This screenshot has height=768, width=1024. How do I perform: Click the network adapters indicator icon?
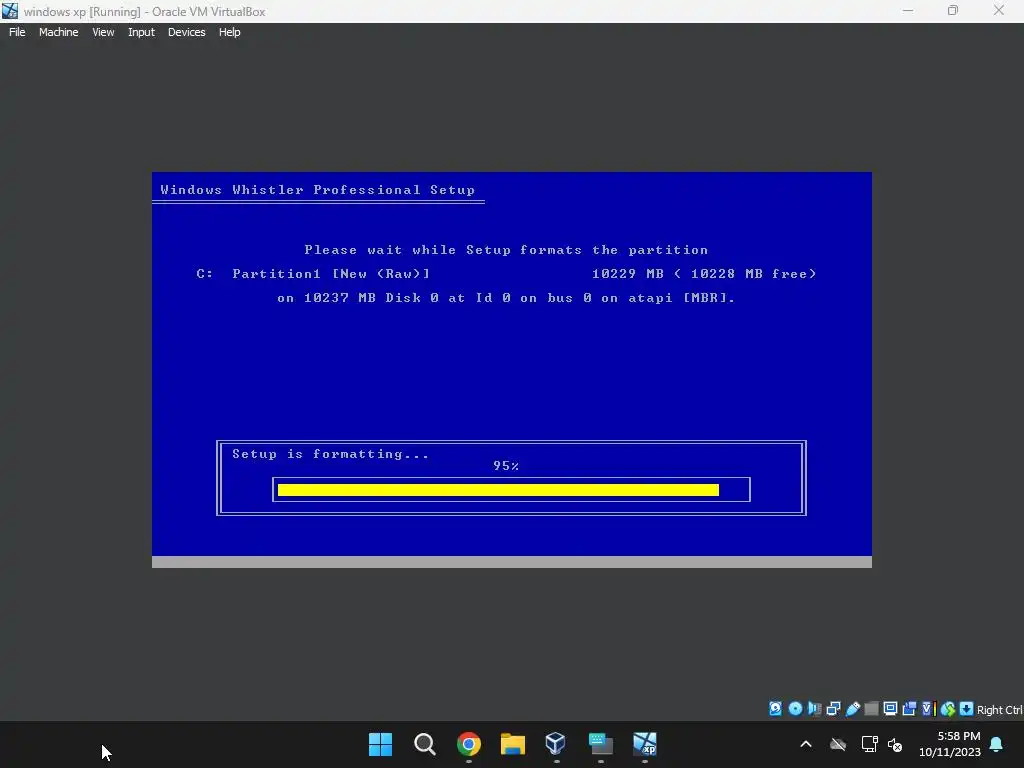[833, 709]
